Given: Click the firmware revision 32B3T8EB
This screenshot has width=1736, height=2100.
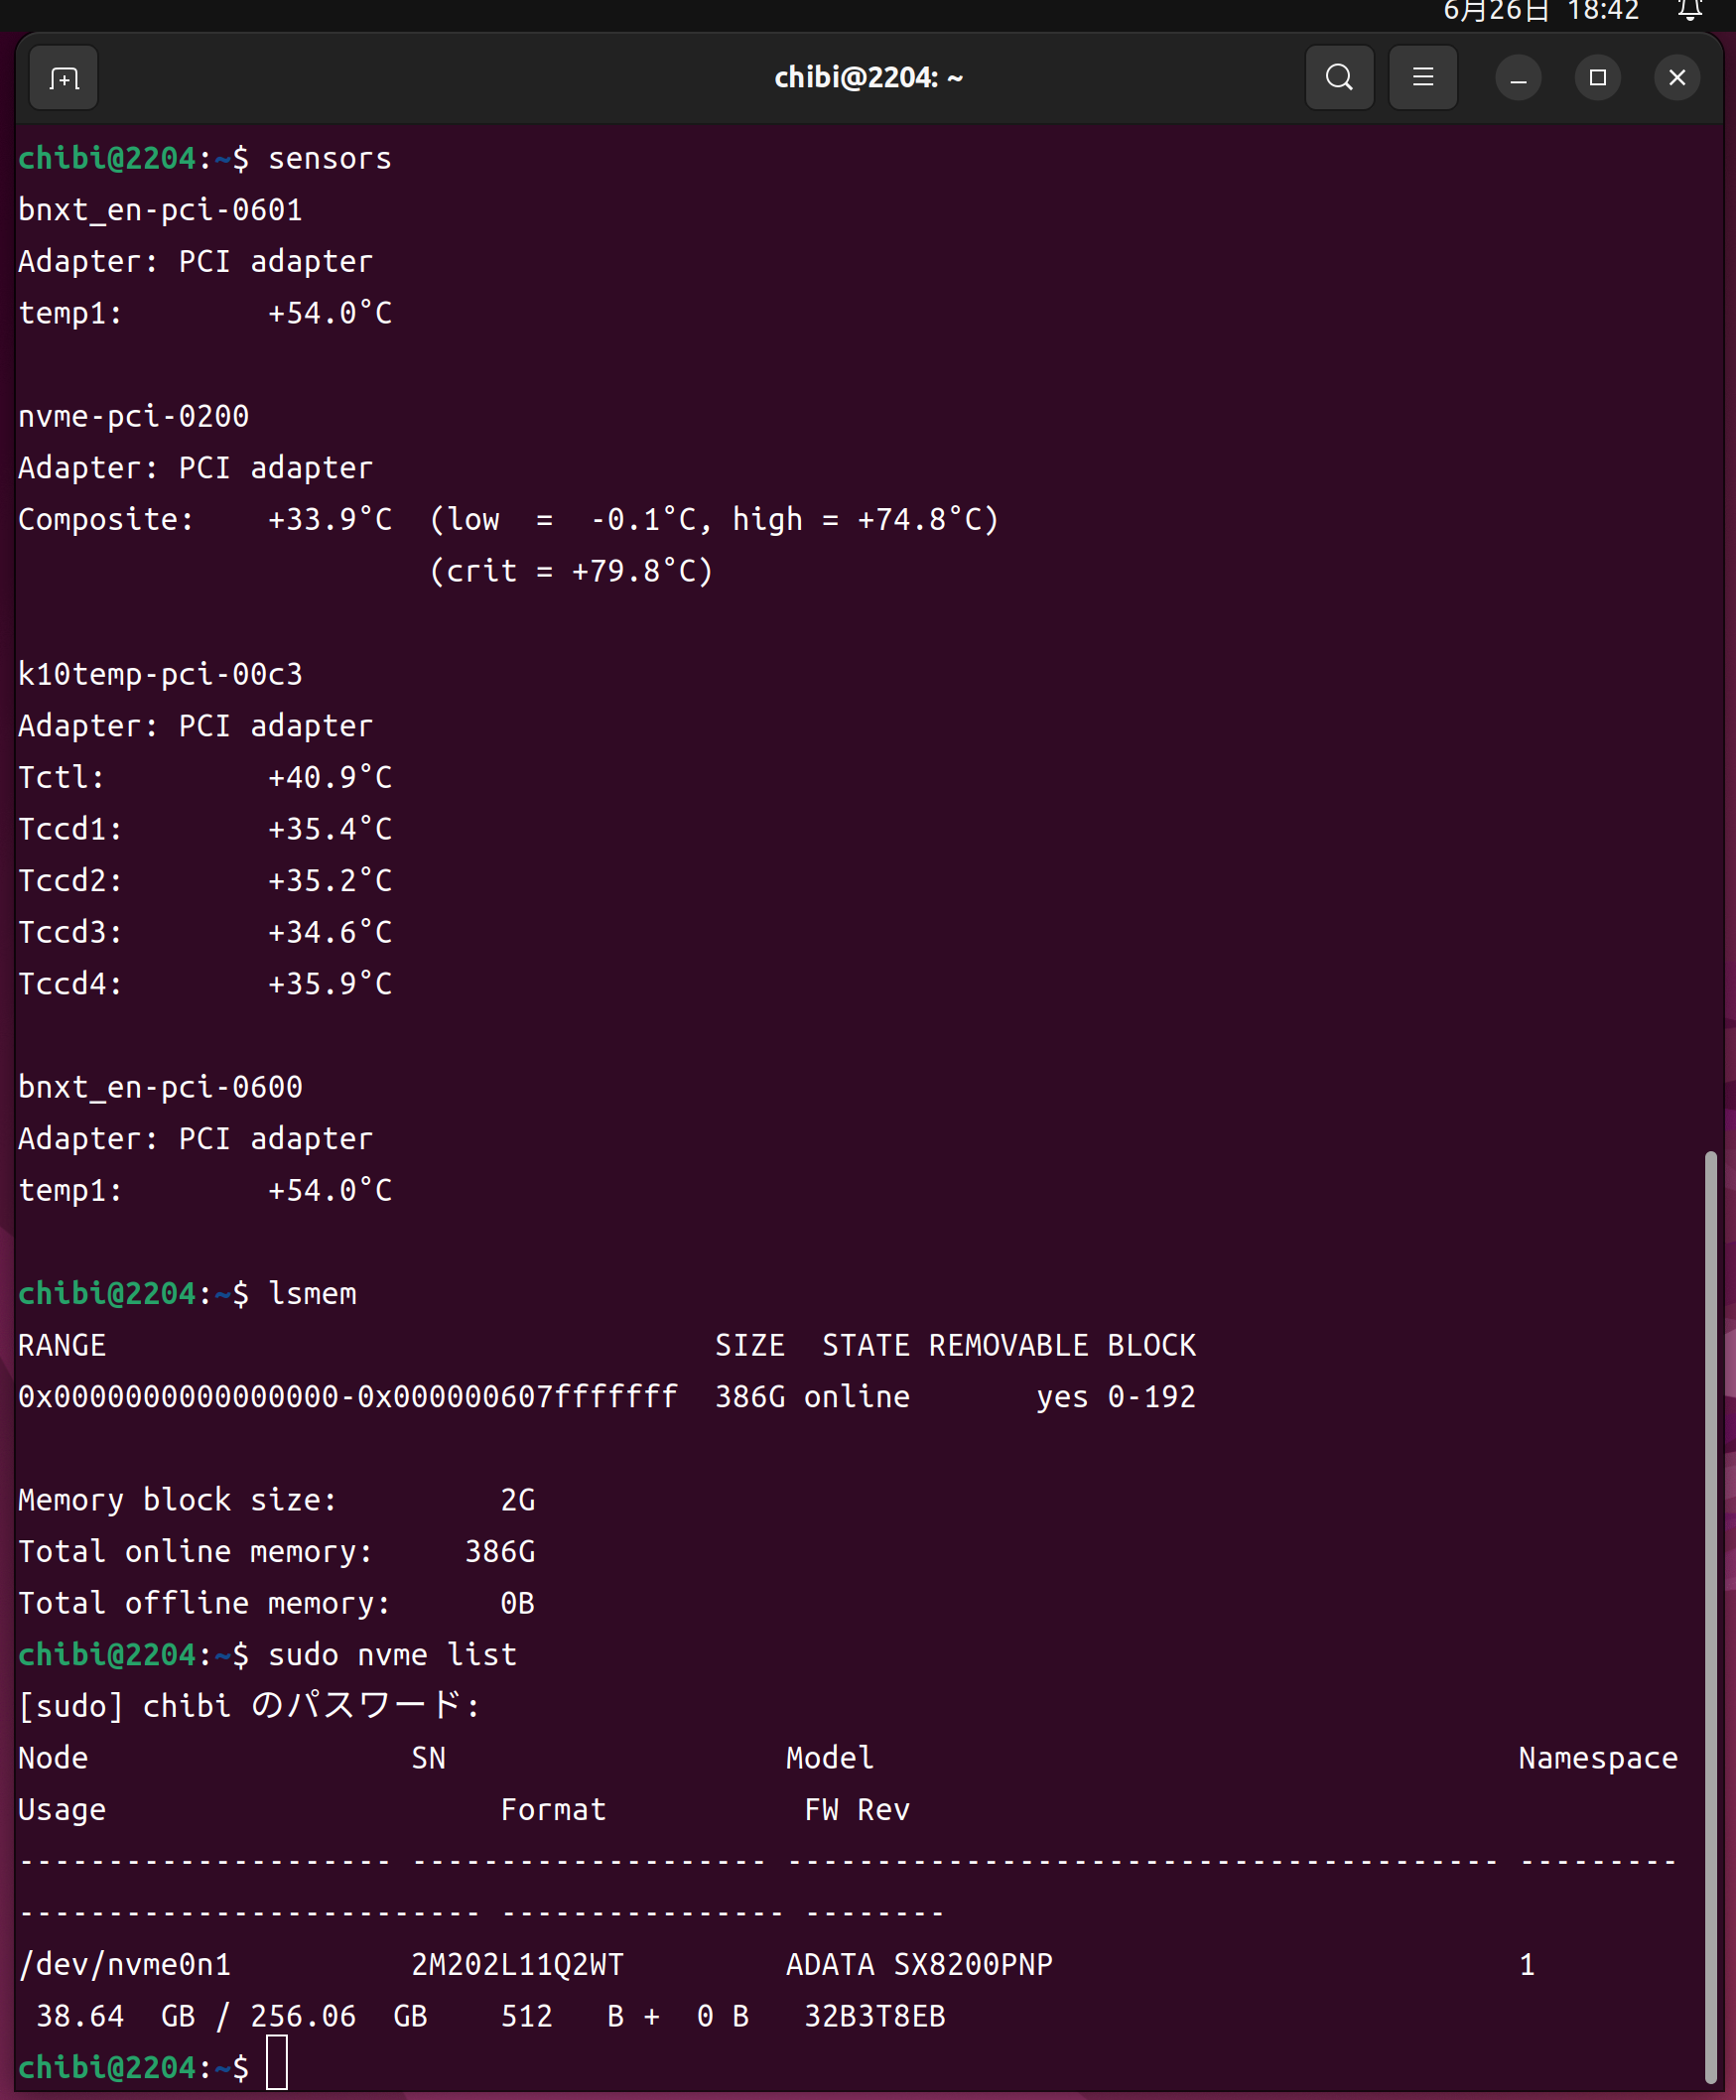Looking at the screenshot, I should [875, 2016].
